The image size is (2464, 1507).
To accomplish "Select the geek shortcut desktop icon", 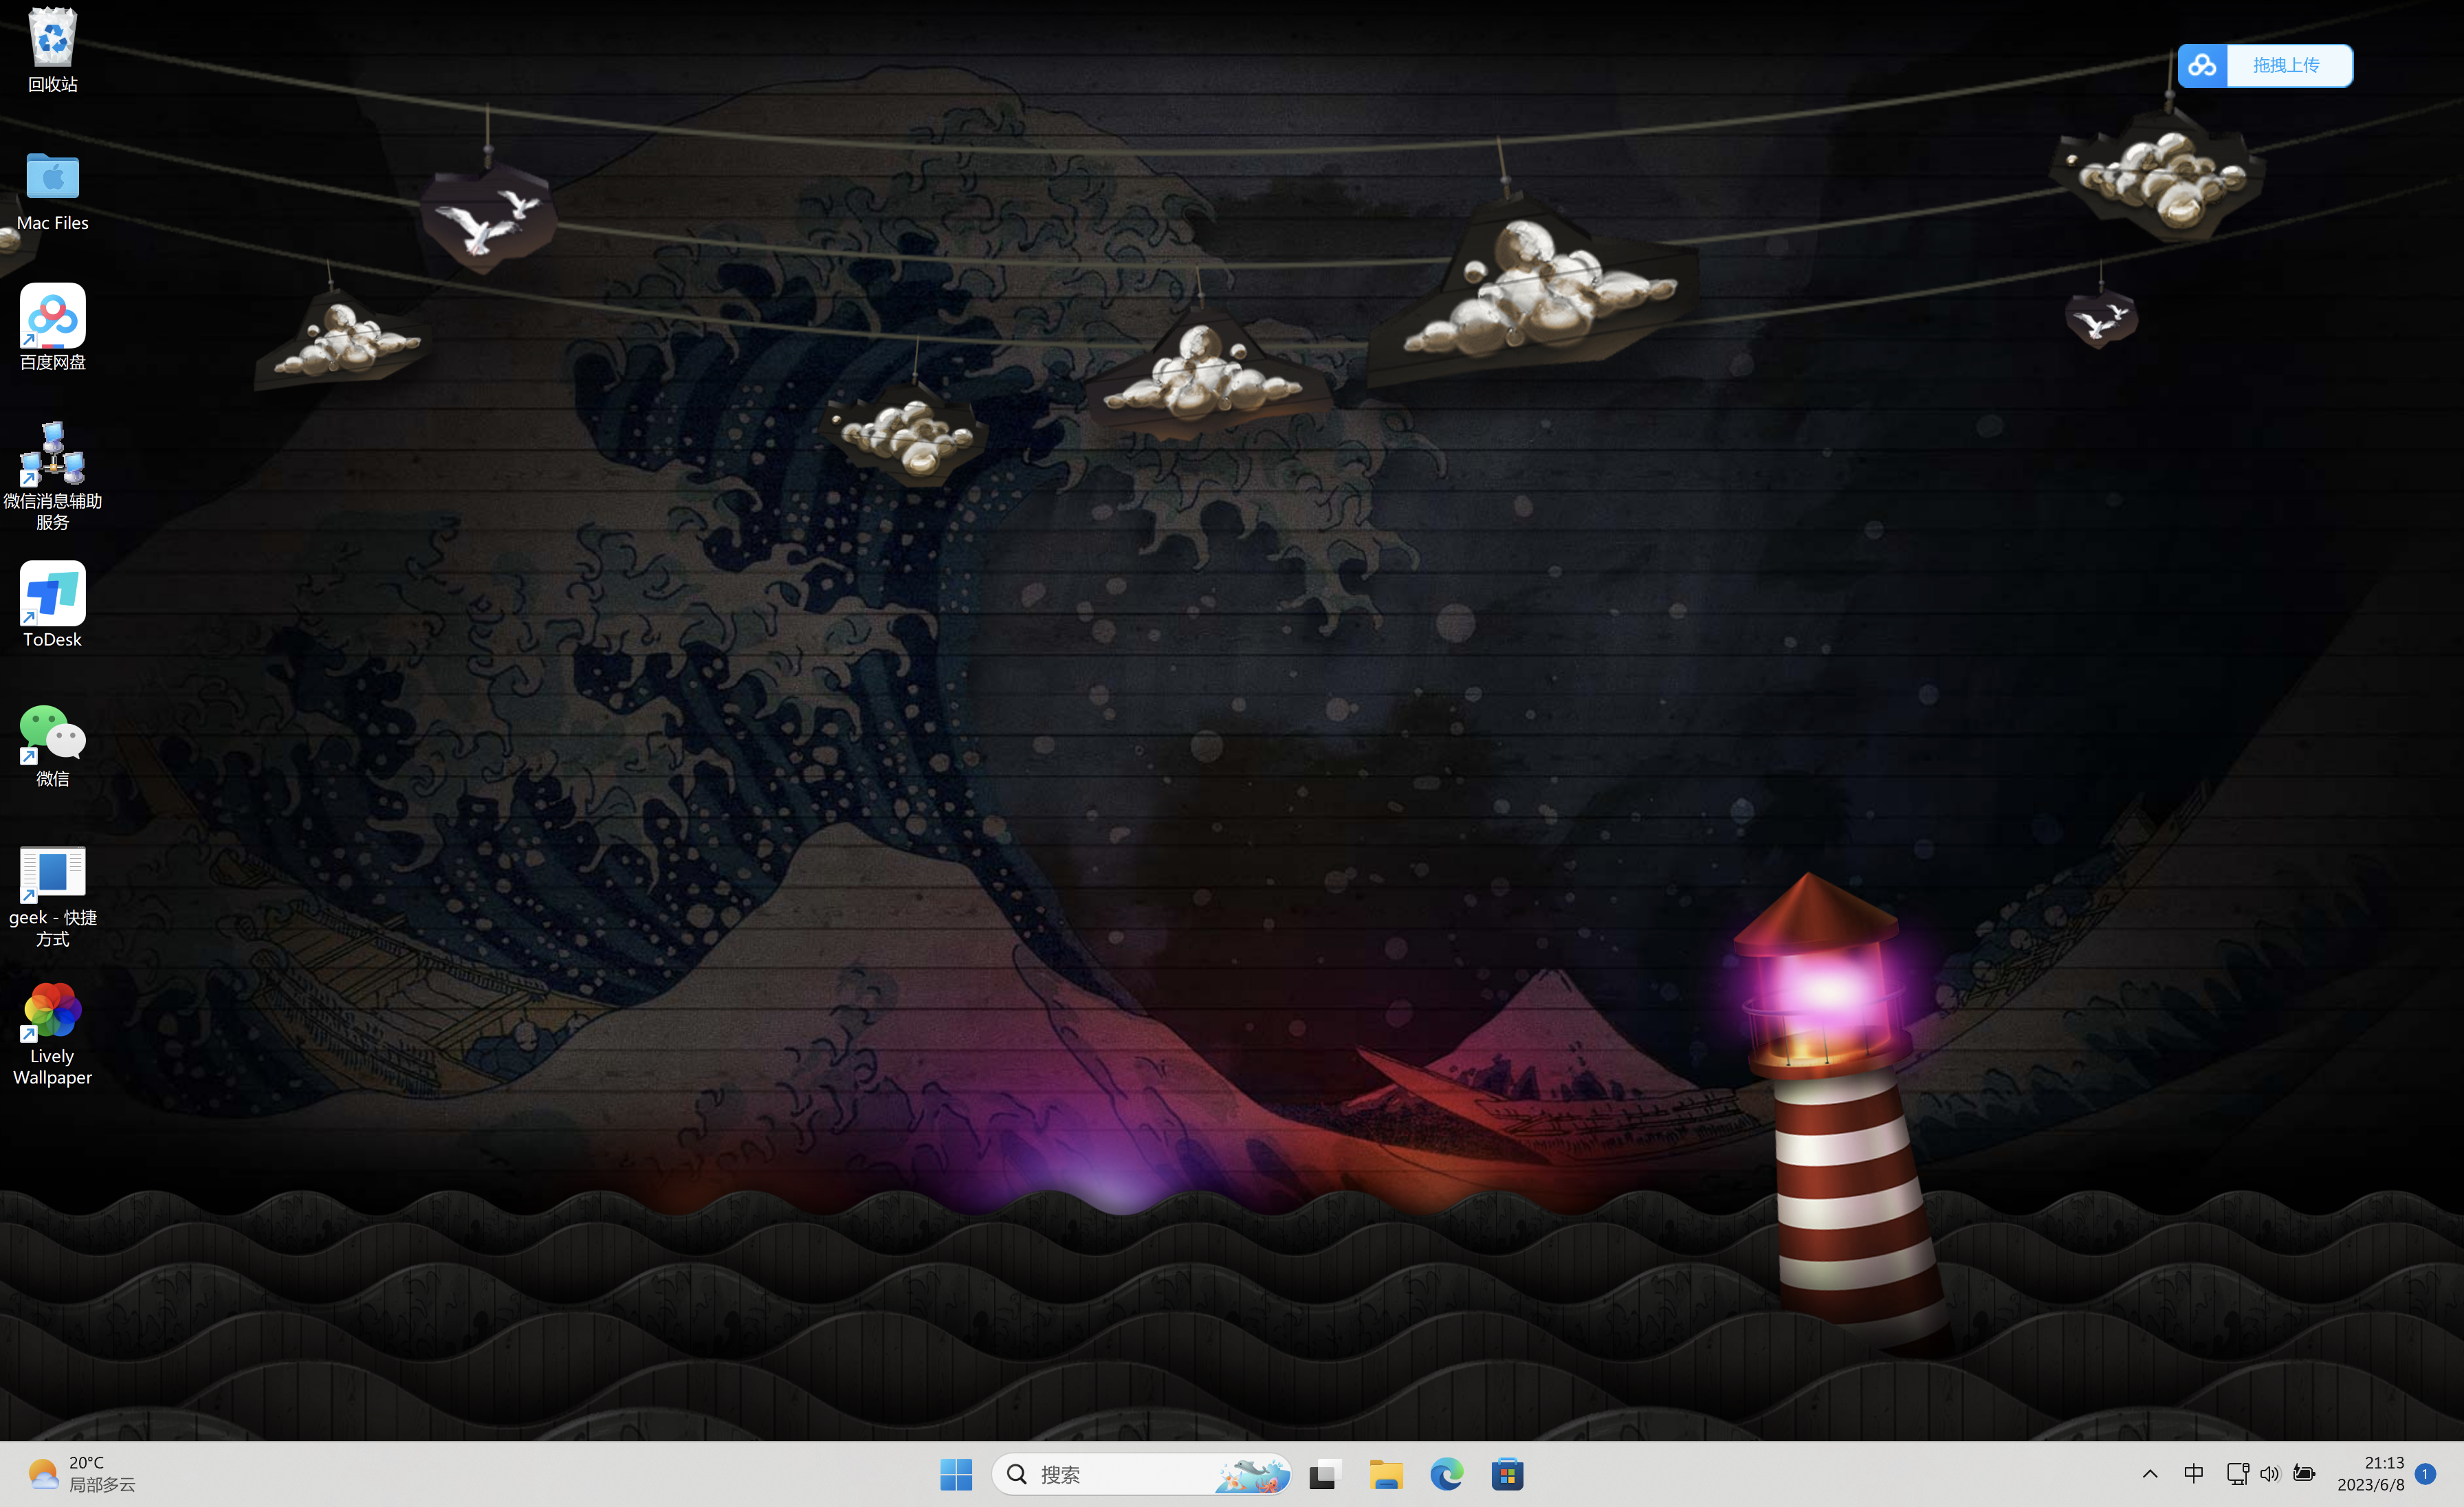I will (x=52, y=872).
